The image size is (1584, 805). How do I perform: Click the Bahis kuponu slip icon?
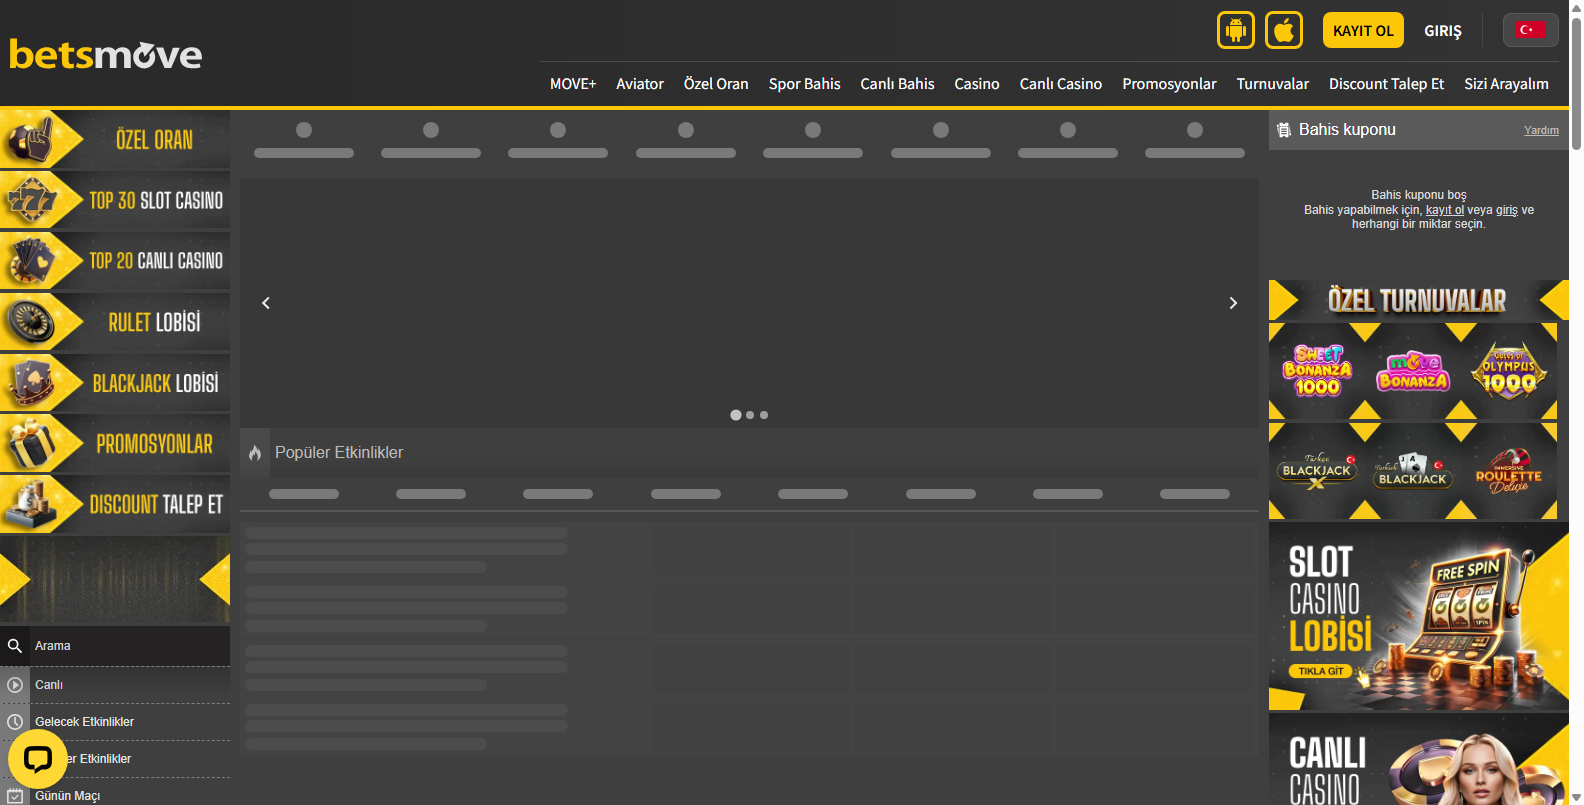pyautogui.click(x=1284, y=130)
